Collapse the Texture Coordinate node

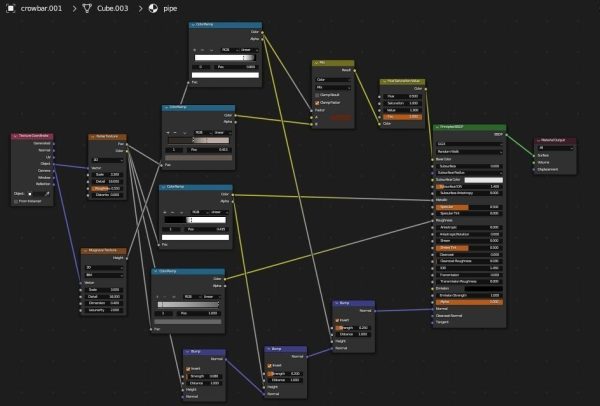(15, 136)
